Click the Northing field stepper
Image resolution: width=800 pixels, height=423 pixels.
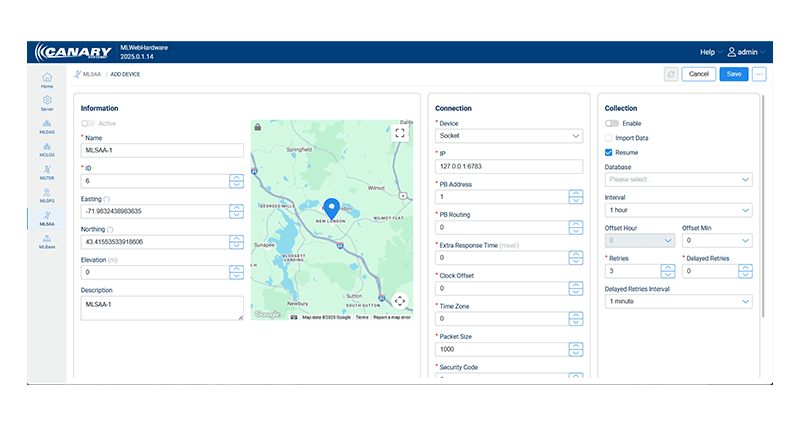(236, 242)
